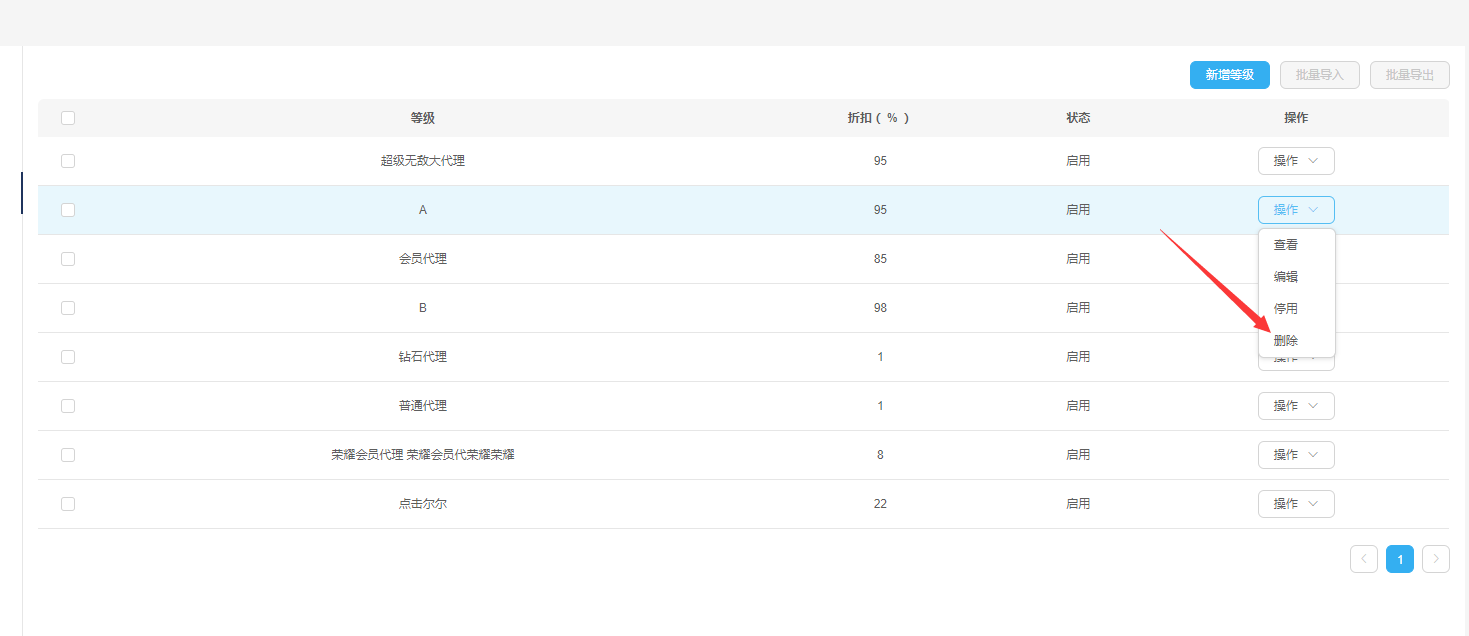This screenshot has width=1469, height=636.
Task: Check the box for 超级无敌大代理 row
Action: pyautogui.click(x=68, y=161)
